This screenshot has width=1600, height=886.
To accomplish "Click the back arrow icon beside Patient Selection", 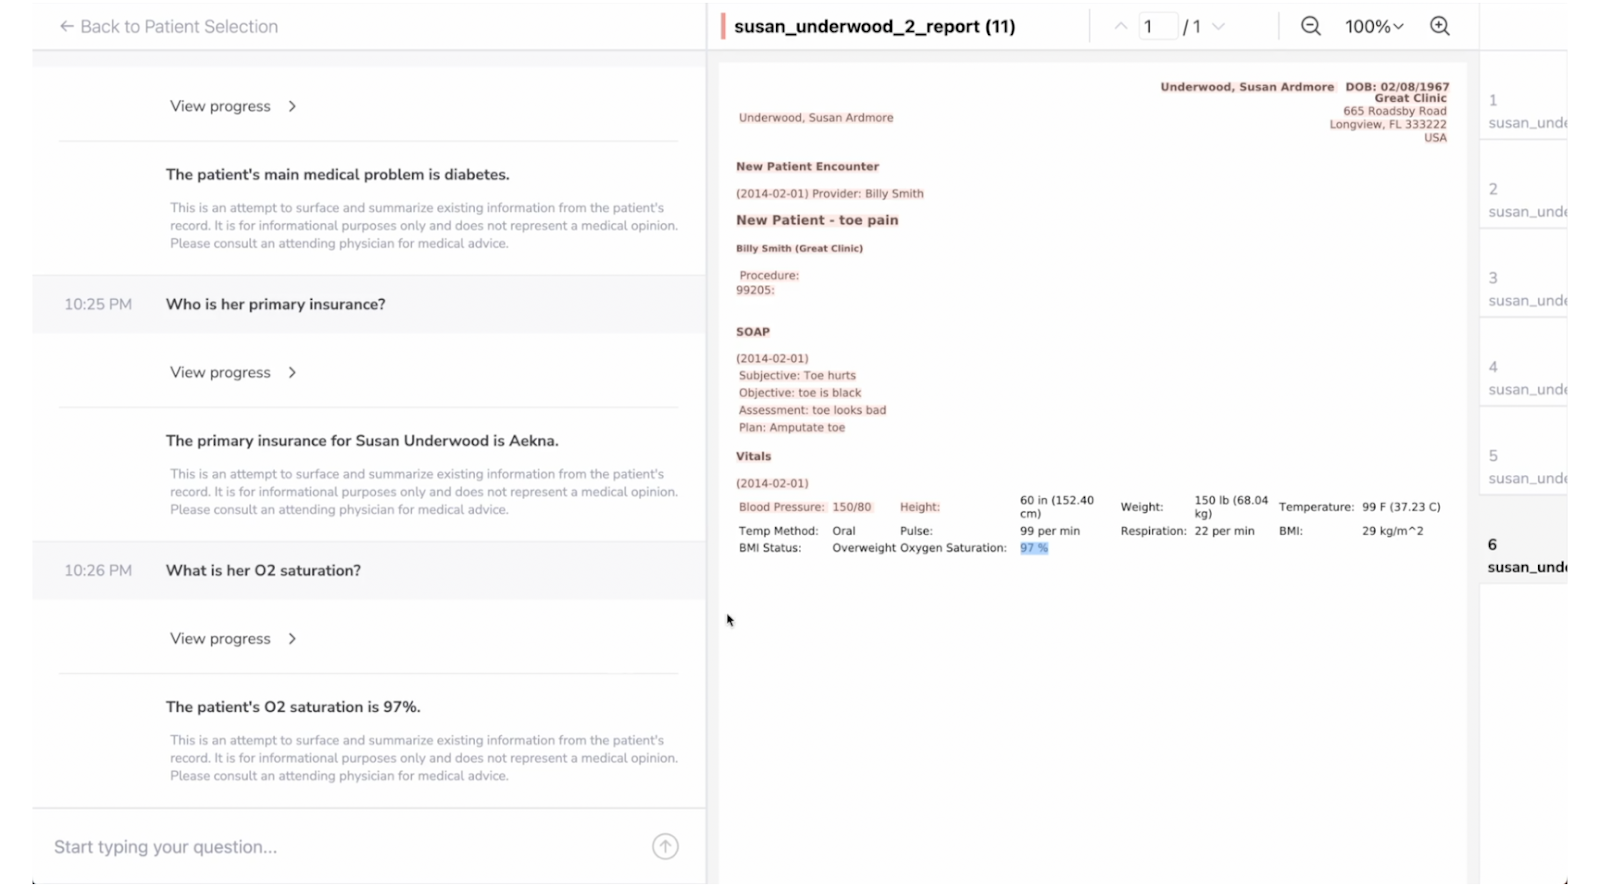I will click(x=66, y=27).
